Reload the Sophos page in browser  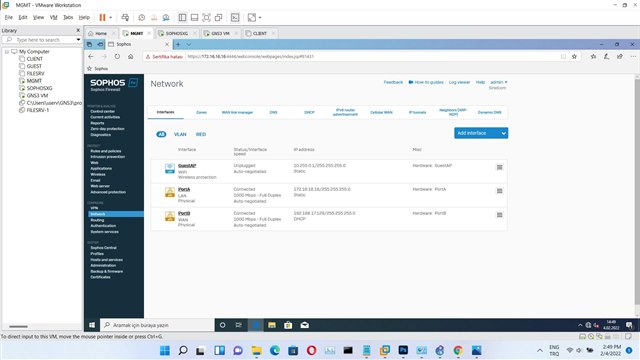pos(117,56)
